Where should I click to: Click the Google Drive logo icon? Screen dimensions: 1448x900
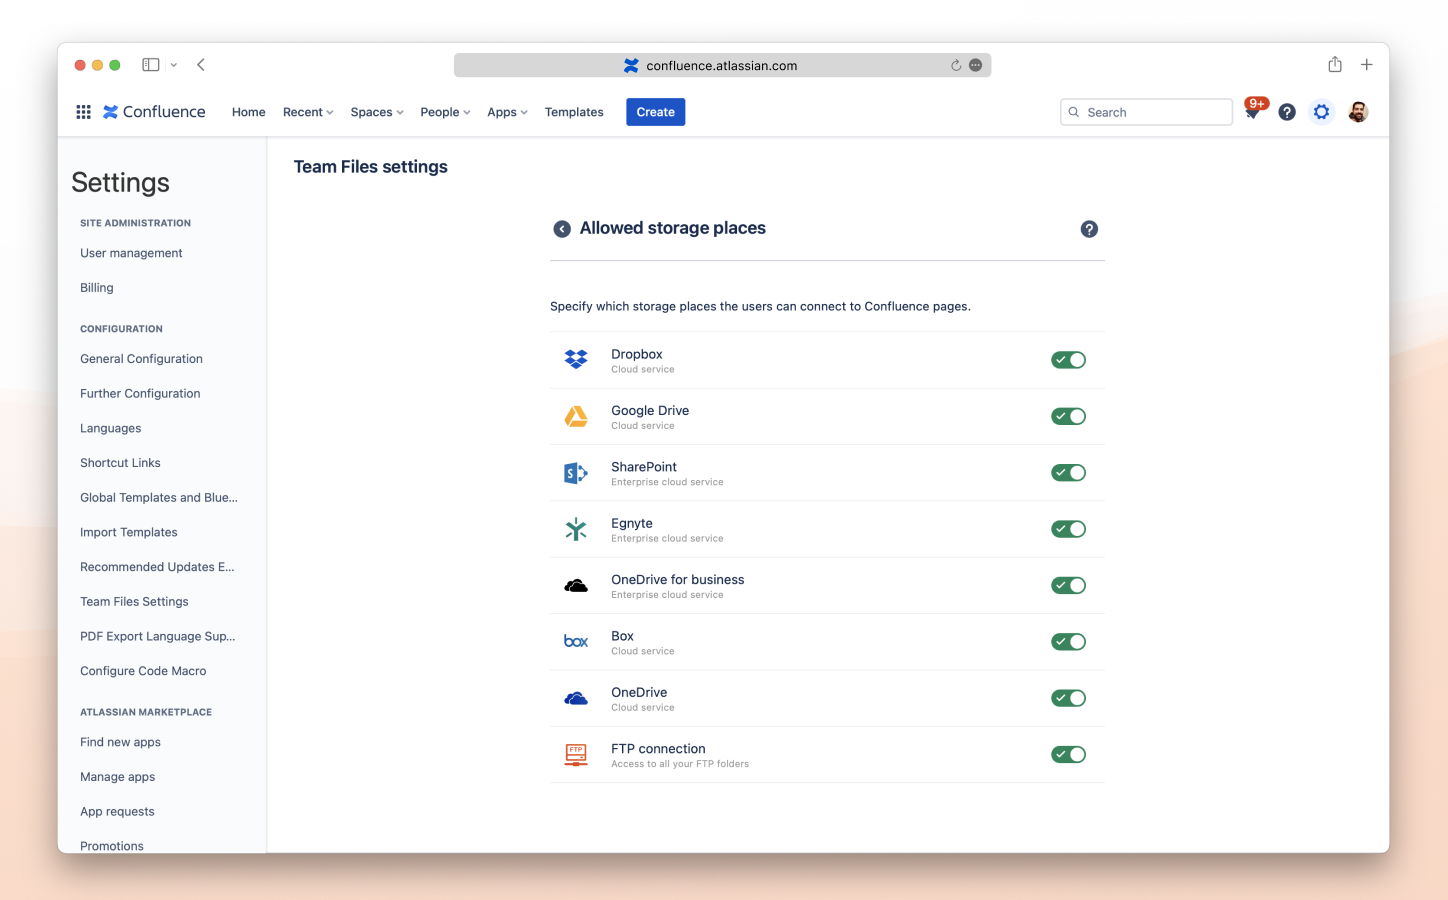click(576, 416)
